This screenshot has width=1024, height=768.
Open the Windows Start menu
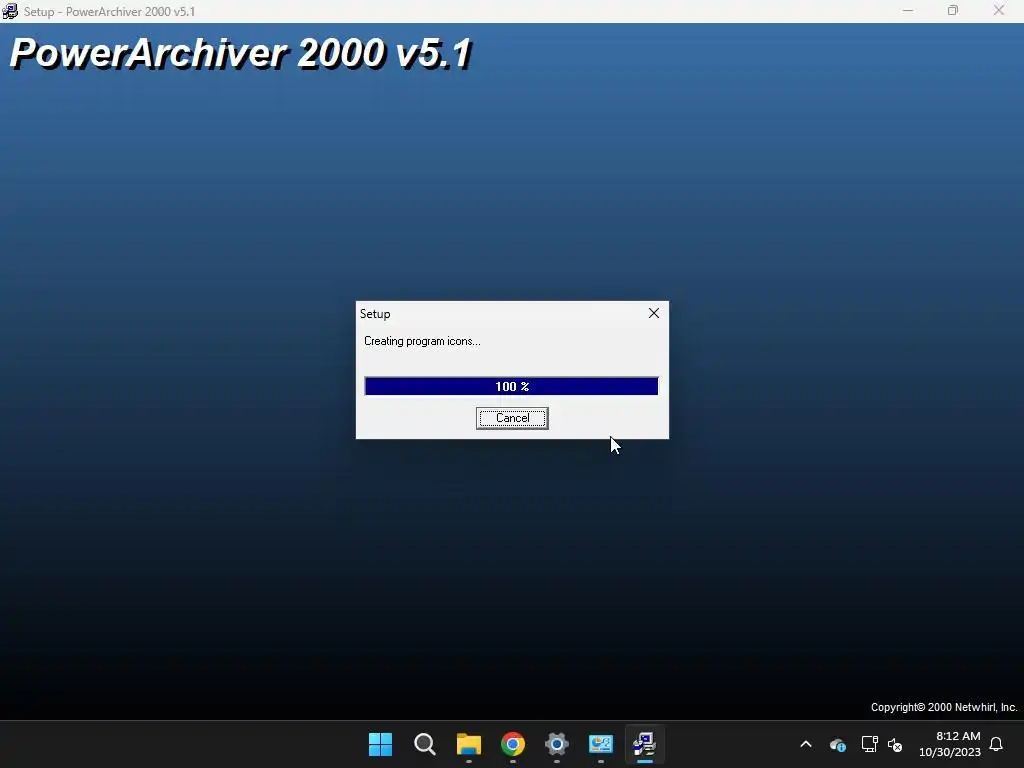click(380, 744)
